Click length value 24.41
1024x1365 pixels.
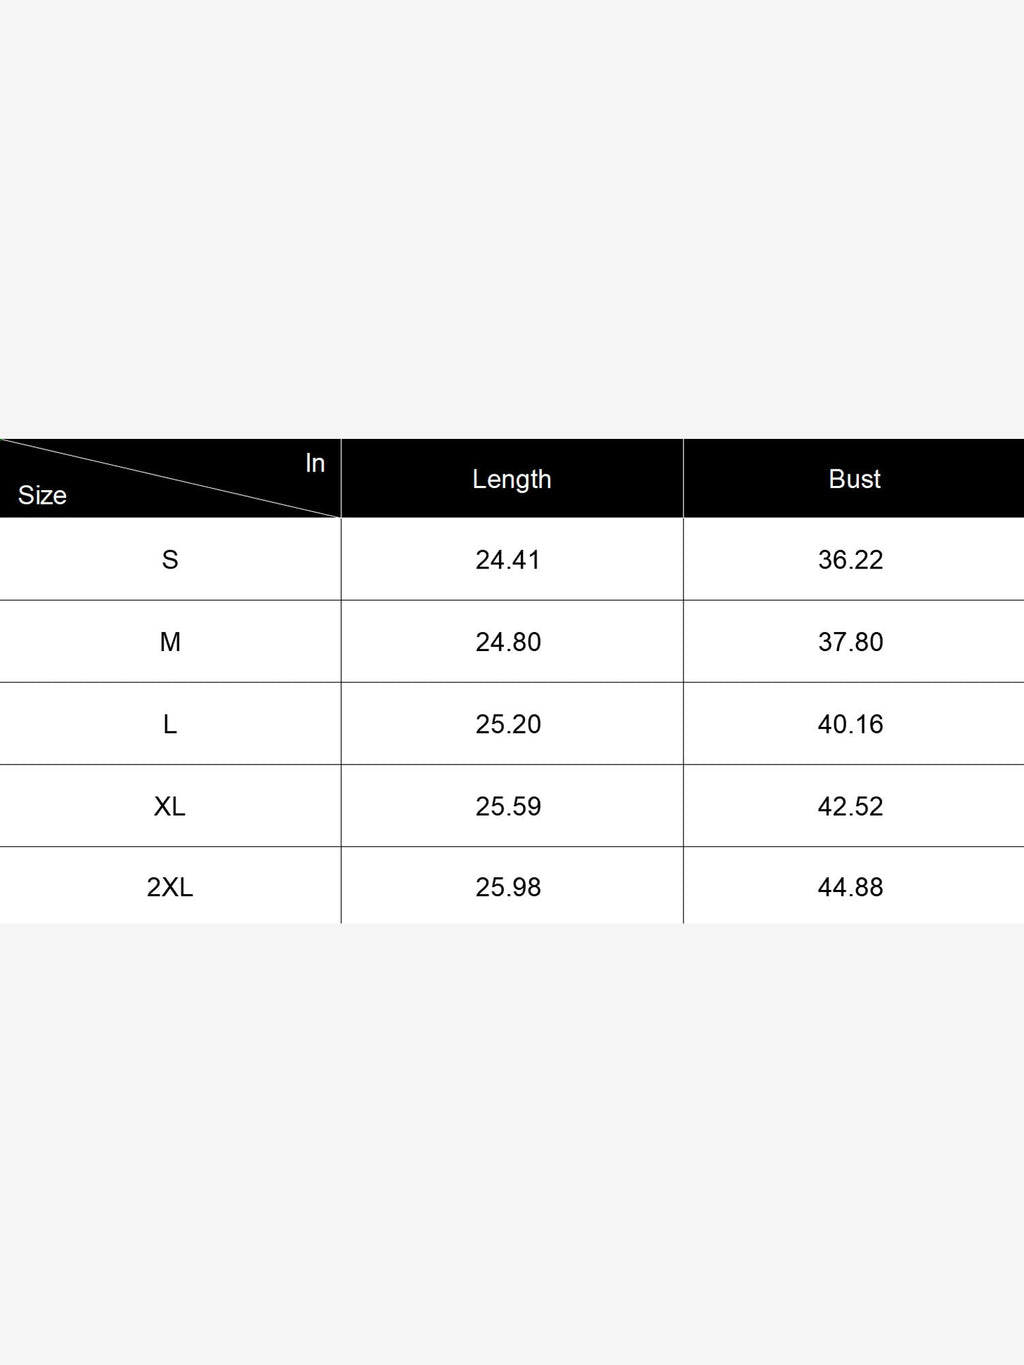click(x=508, y=560)
